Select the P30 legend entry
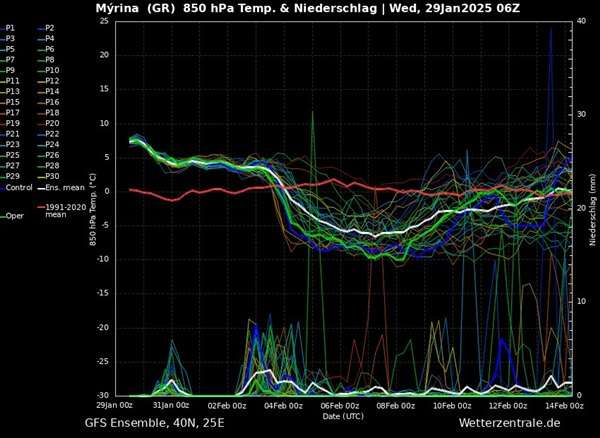Screen dimensions: 600x438 point(52,176)
